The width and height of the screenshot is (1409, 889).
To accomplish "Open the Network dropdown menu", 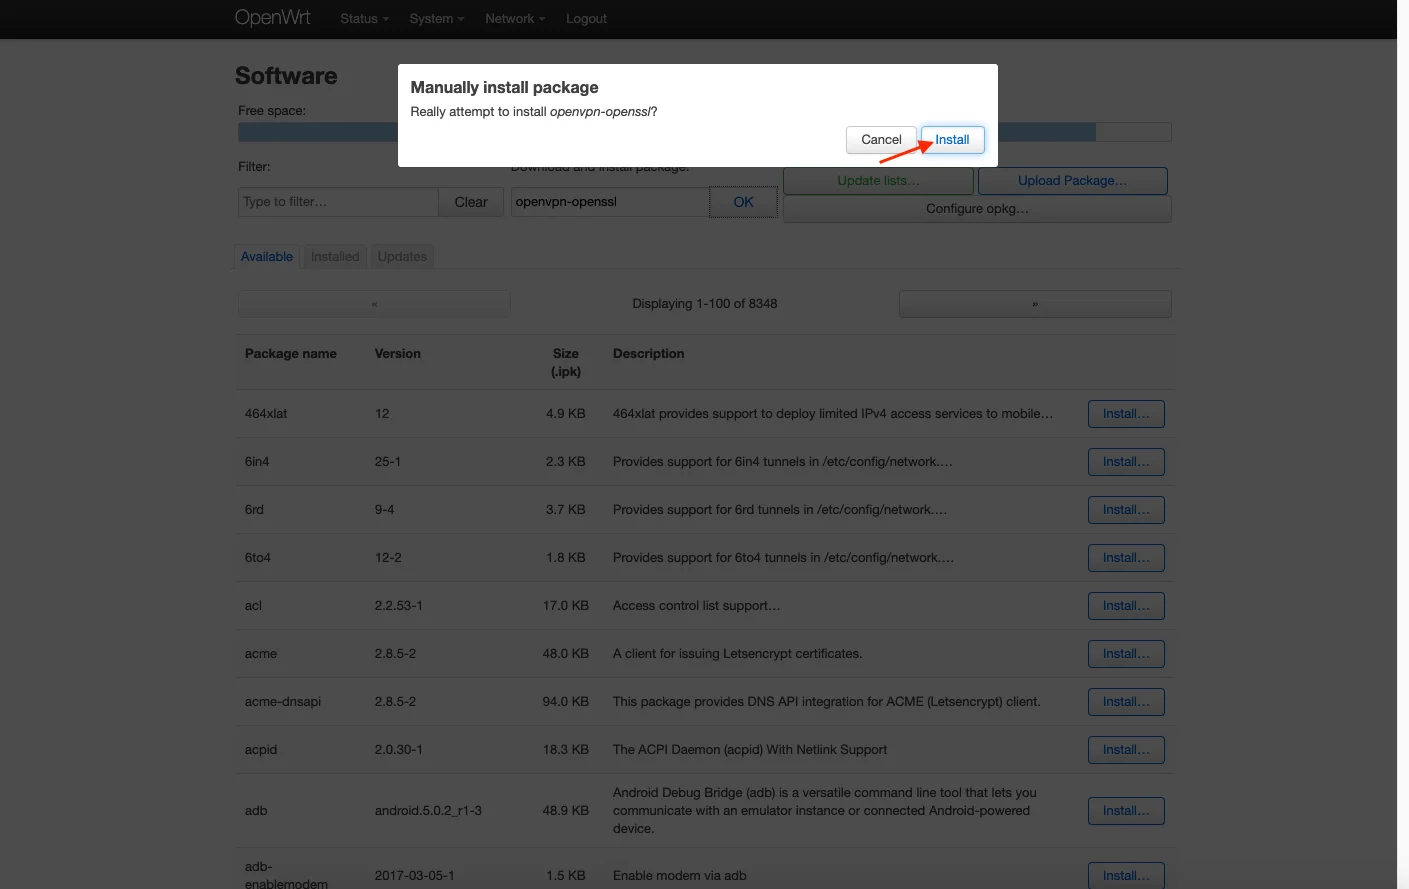I will pyautogui.click(x=515, y=19).
